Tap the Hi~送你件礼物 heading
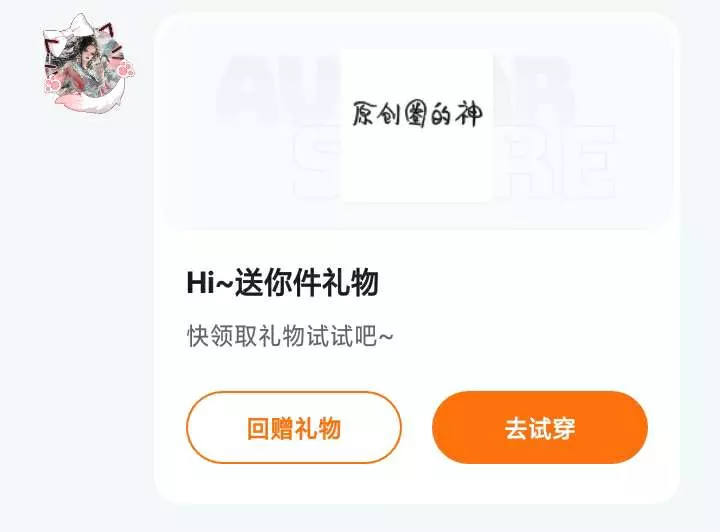720x532 pixels. [x=282, y=282]
